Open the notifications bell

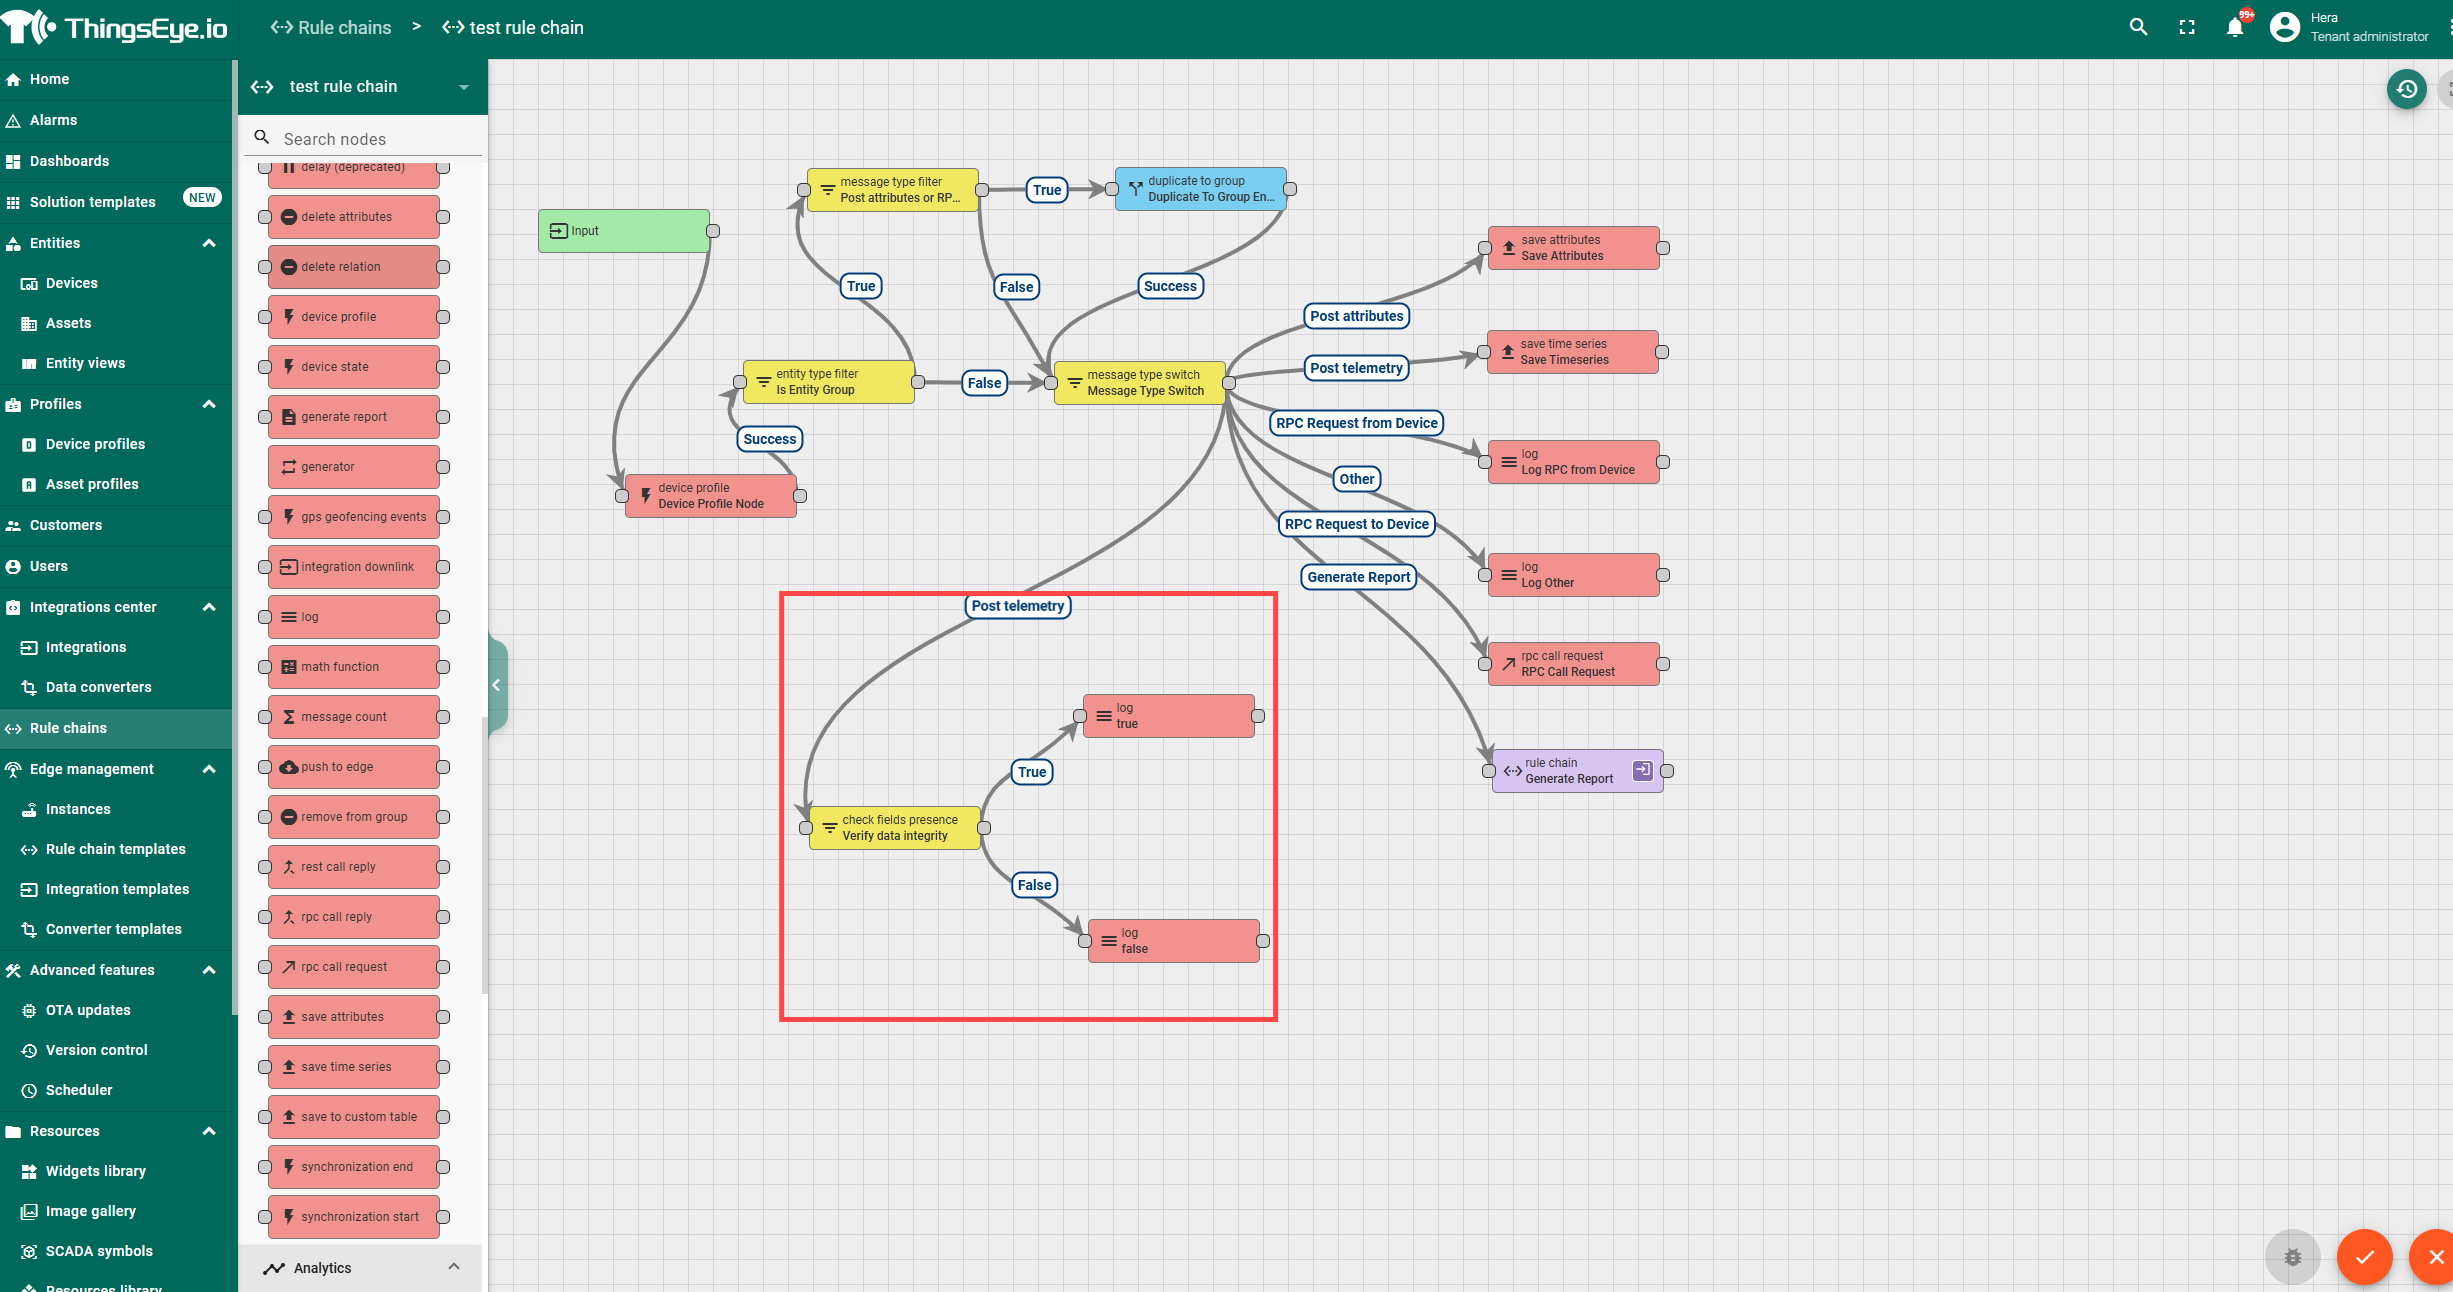[x=2235, y=27]
